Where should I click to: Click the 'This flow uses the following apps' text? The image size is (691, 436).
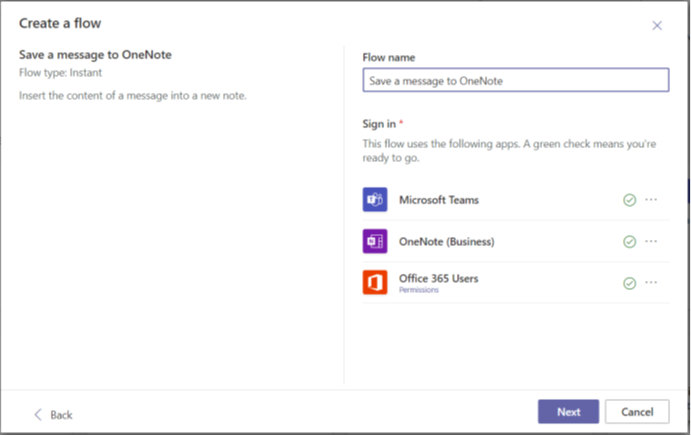509,151
